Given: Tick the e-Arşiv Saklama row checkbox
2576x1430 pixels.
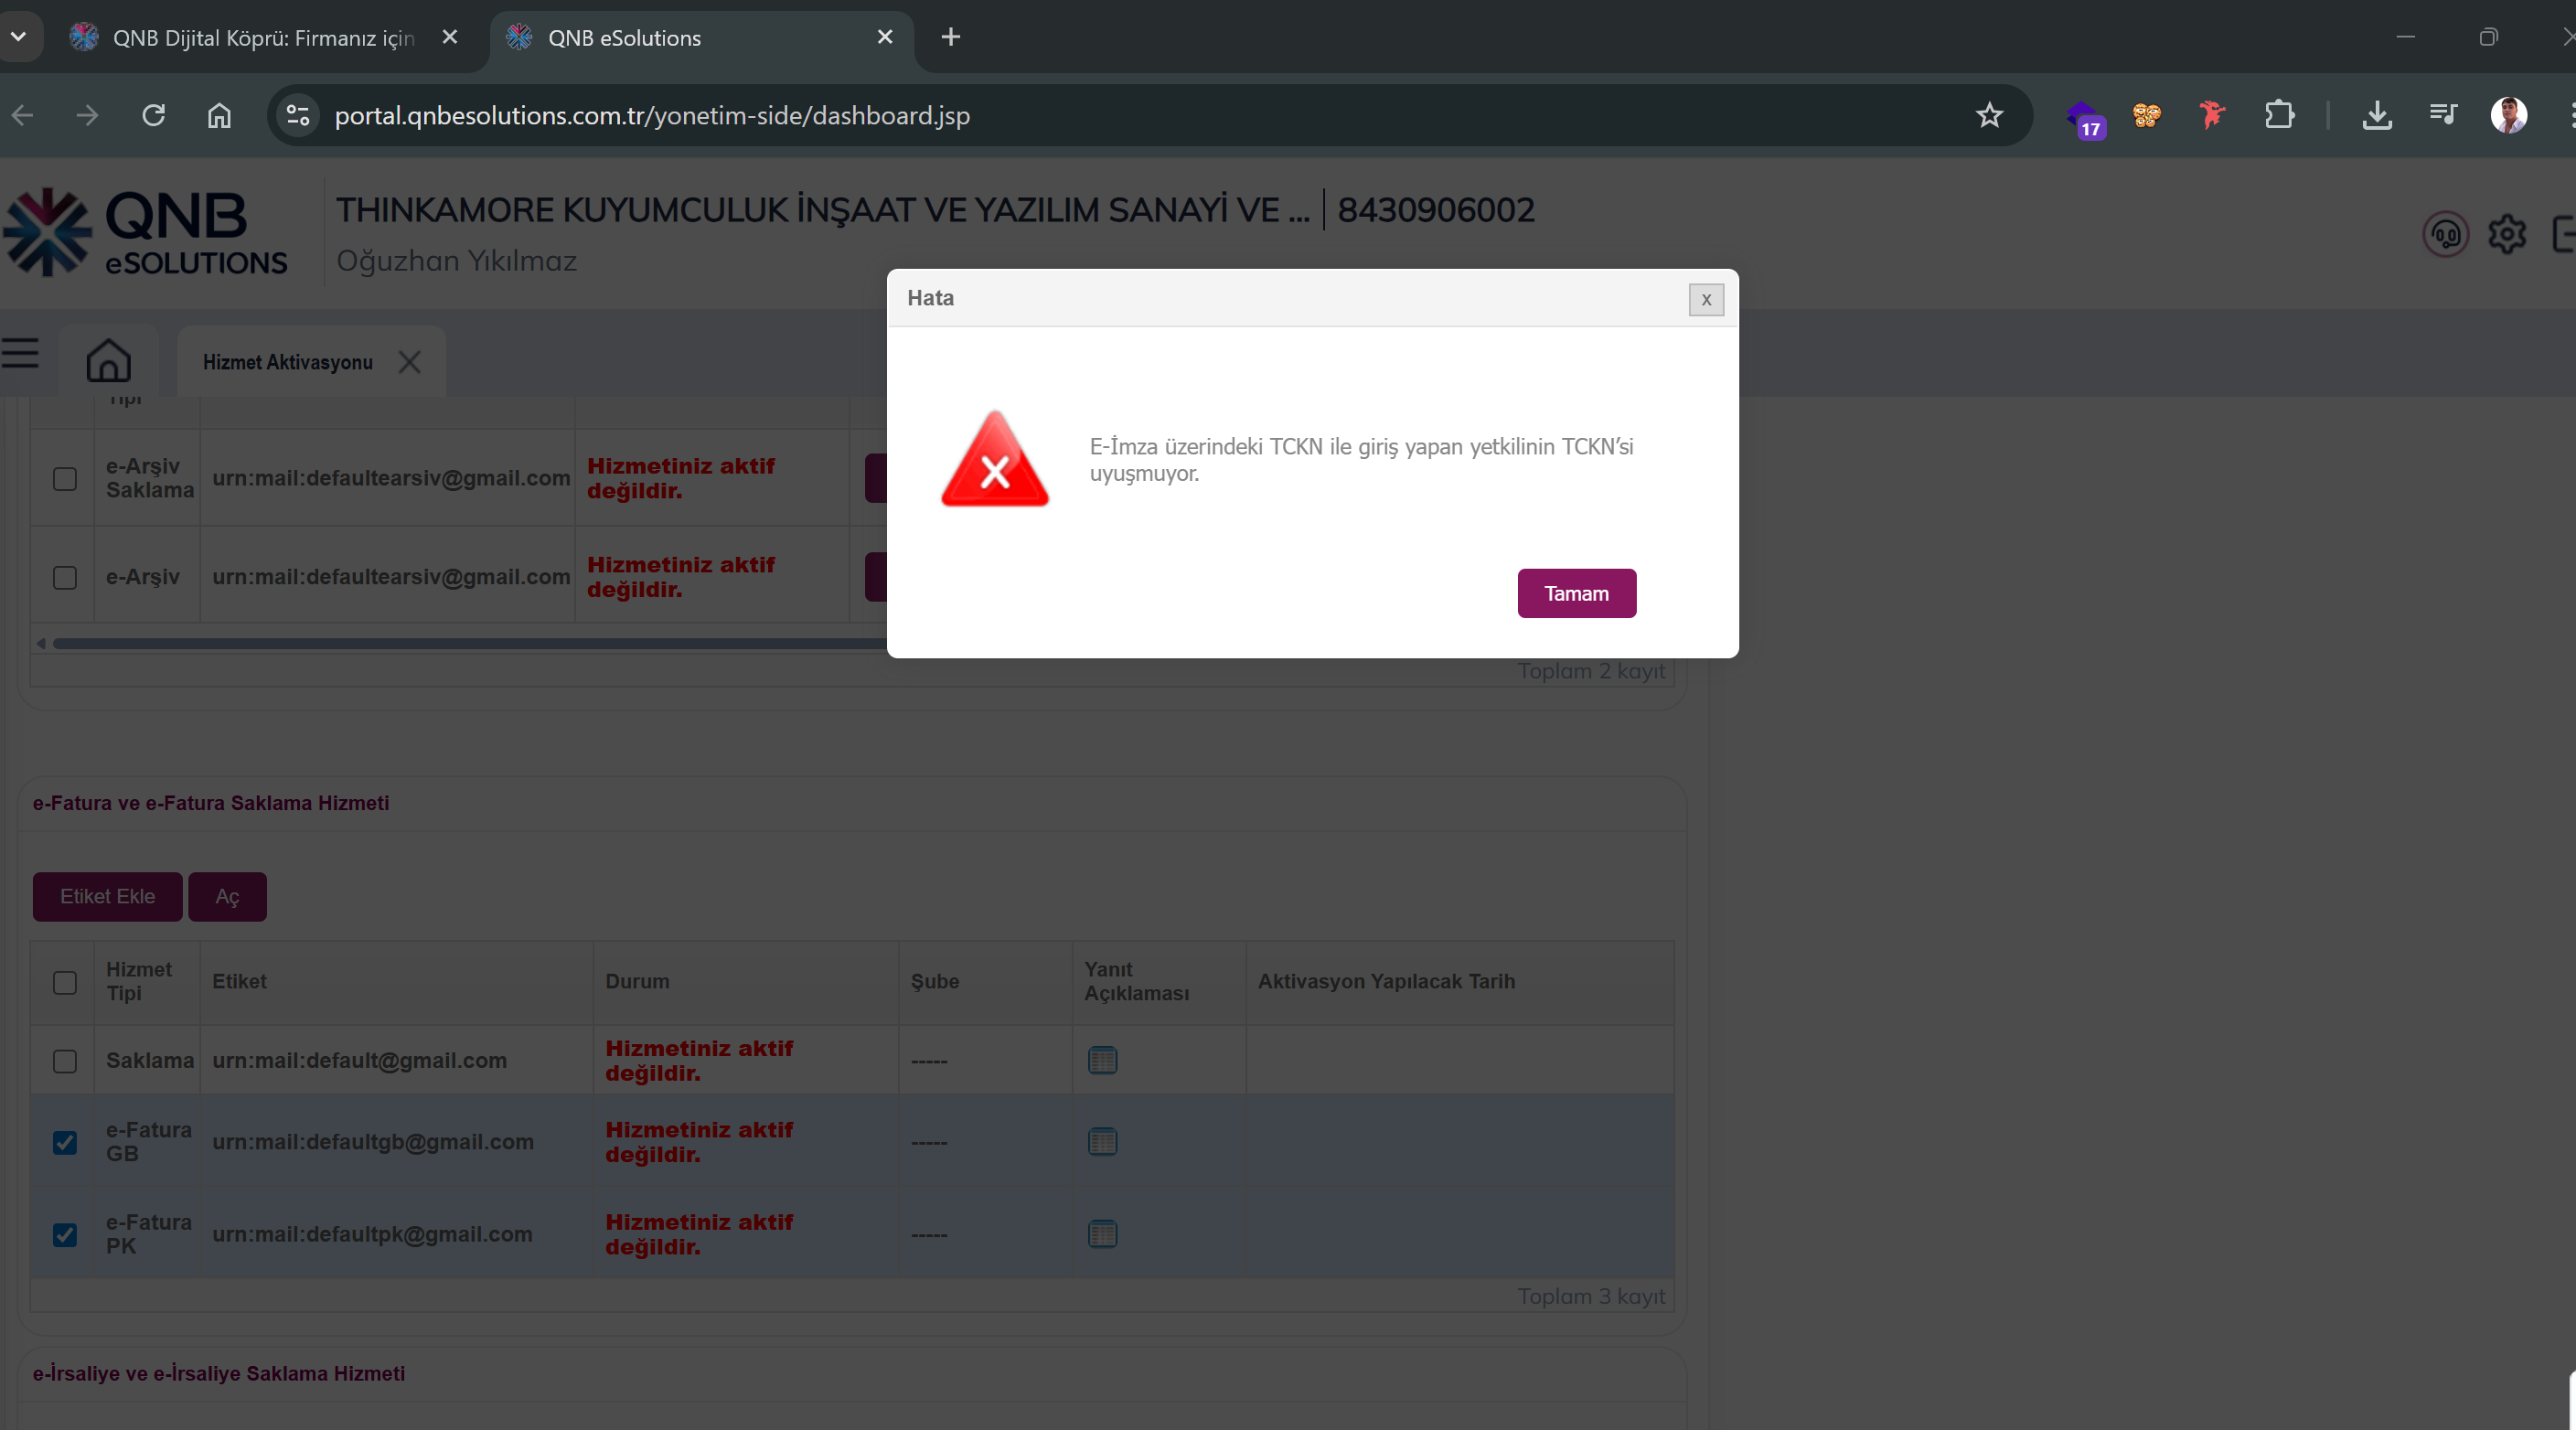Looking at the screenshot, I should point(65,479).
